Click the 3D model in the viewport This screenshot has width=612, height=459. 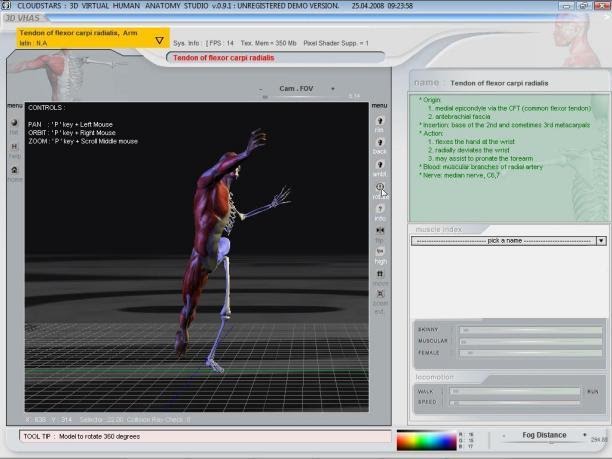point(219,250)
